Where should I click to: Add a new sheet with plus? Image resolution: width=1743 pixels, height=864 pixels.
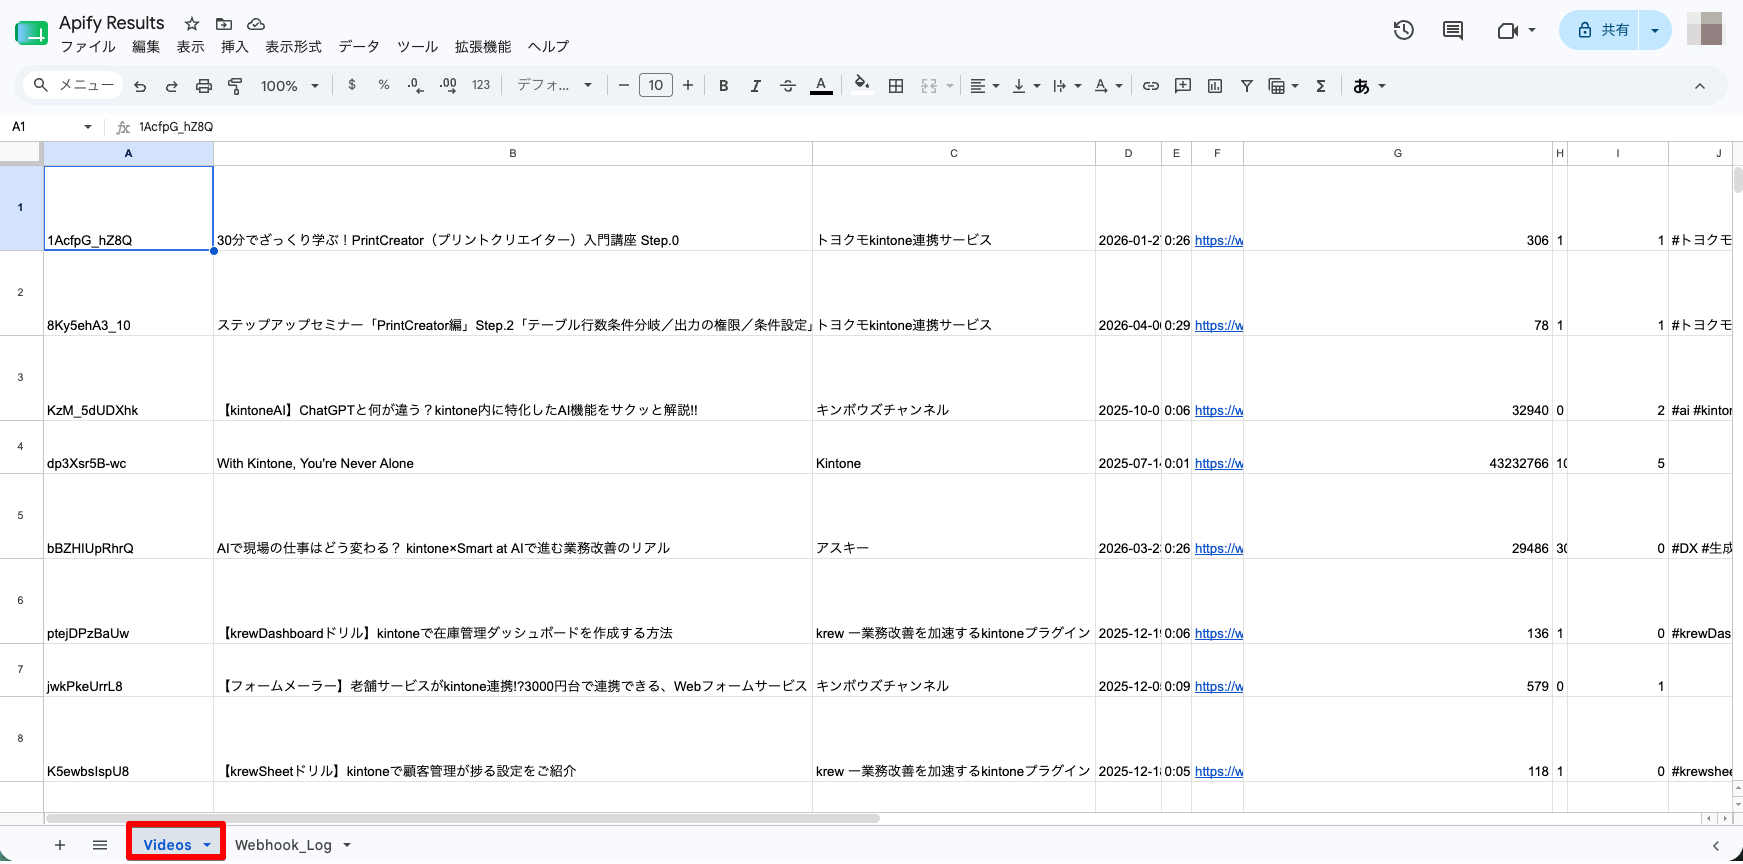click(60, 845)
